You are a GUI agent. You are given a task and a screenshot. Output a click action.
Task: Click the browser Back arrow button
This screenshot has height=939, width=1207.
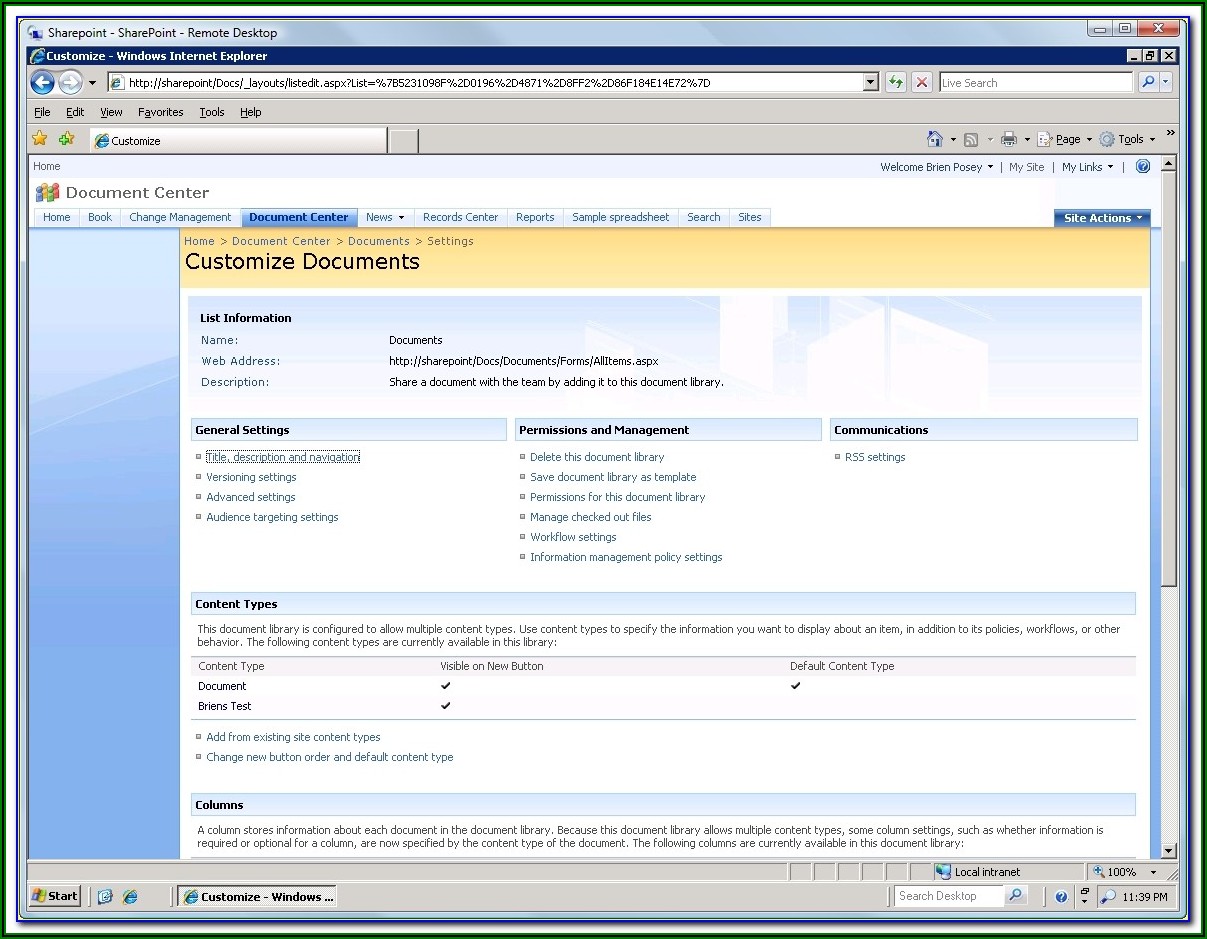[x=43, y=83]
